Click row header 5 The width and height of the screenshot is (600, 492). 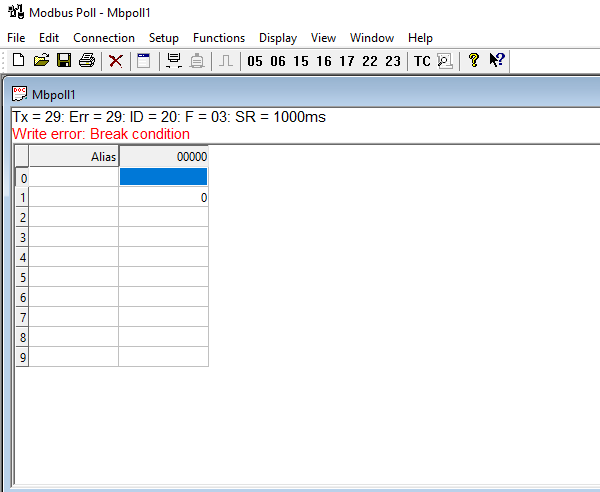22,277
